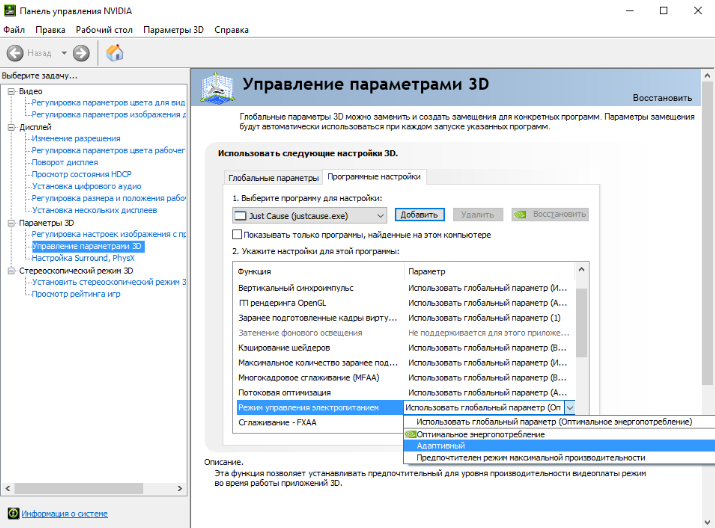Open 'Информация о системе' link

pos(63,514)
